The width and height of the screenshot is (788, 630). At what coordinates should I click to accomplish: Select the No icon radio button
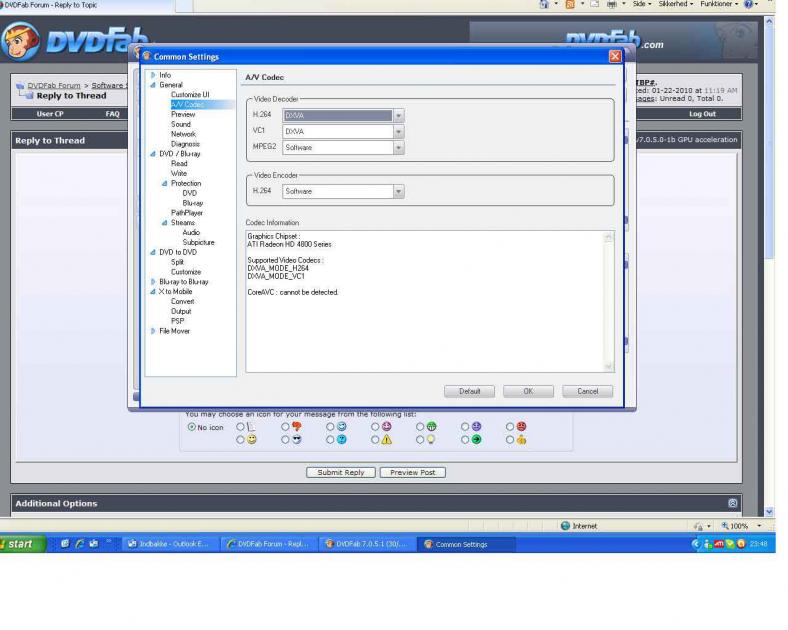(x=191, y=427)
